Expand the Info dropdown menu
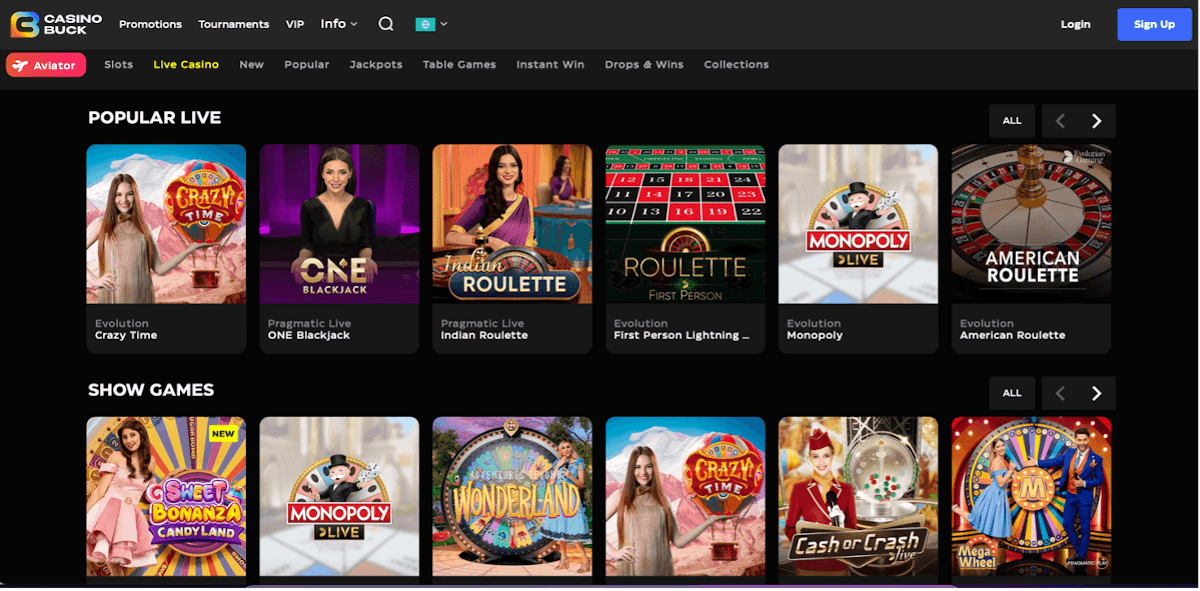The image size is (1200, 591). 338,24
